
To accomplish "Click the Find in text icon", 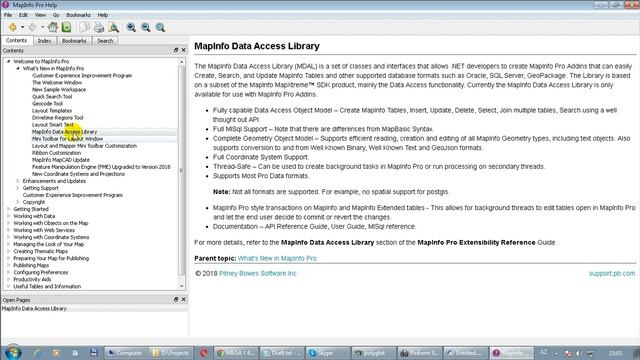I will 113,27.
